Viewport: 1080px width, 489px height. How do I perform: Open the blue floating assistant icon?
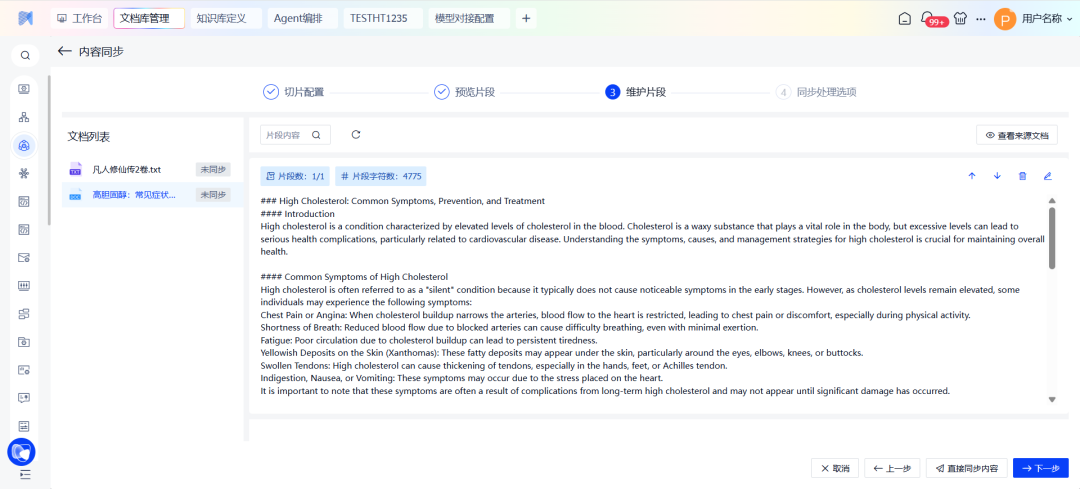pyautogui.click(x=21, y=452)
